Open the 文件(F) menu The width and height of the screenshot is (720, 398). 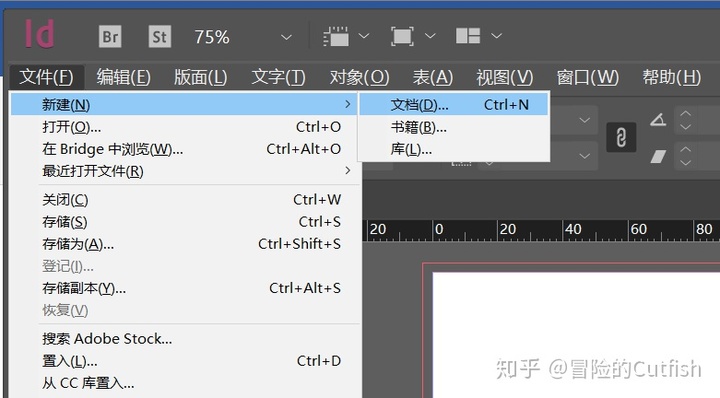click(46, 77)
